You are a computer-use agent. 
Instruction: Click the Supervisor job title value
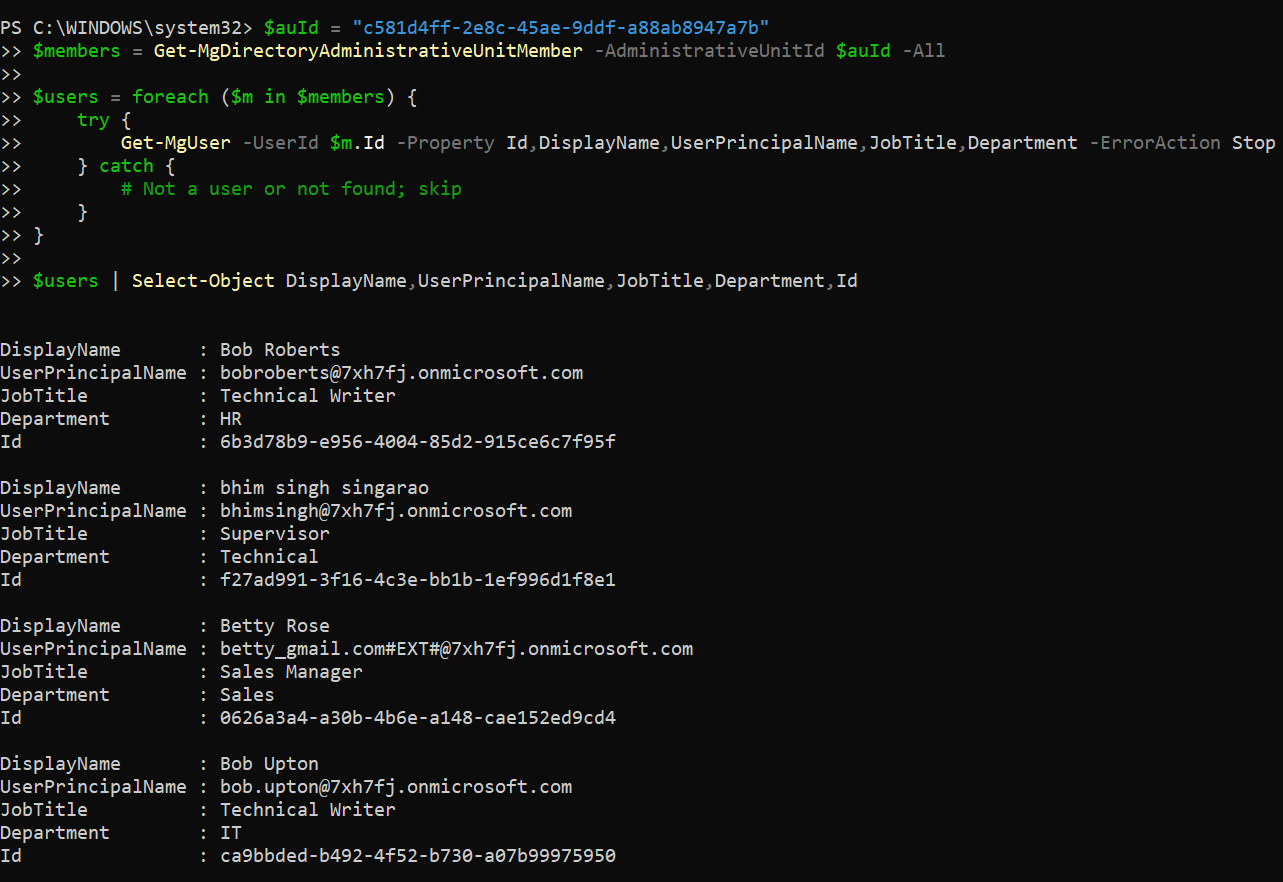274,534
